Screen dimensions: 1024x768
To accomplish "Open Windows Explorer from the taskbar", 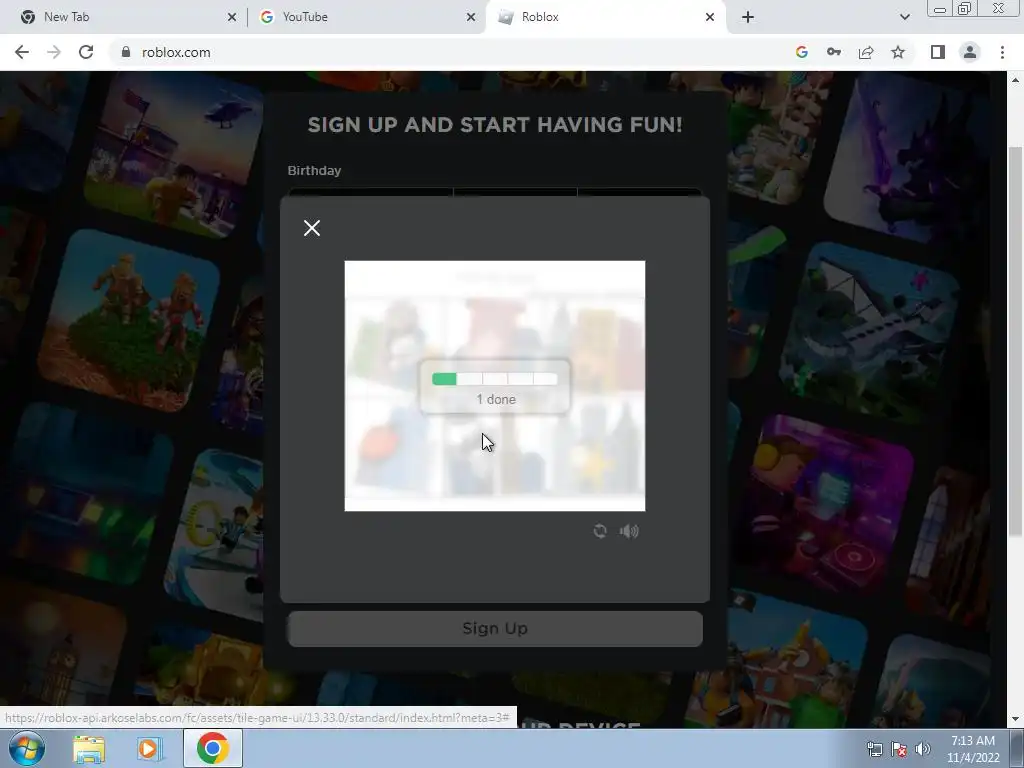I will click(x=89, y=748).
